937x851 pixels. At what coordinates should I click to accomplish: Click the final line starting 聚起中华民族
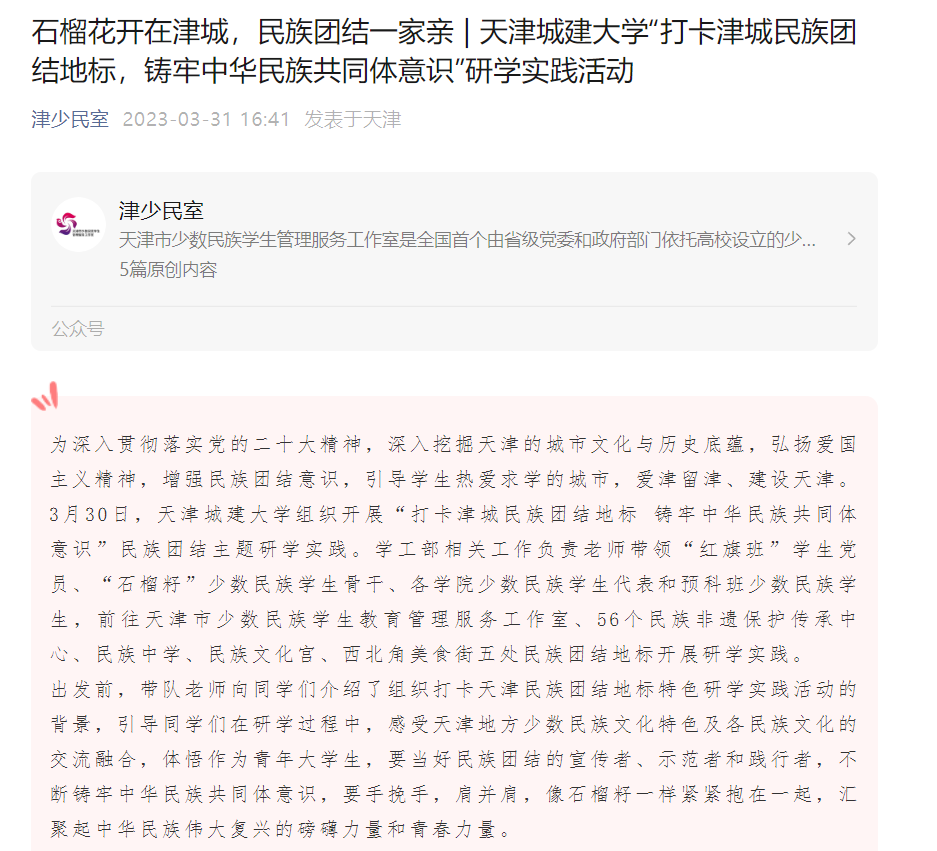click(x=281, y=829)
